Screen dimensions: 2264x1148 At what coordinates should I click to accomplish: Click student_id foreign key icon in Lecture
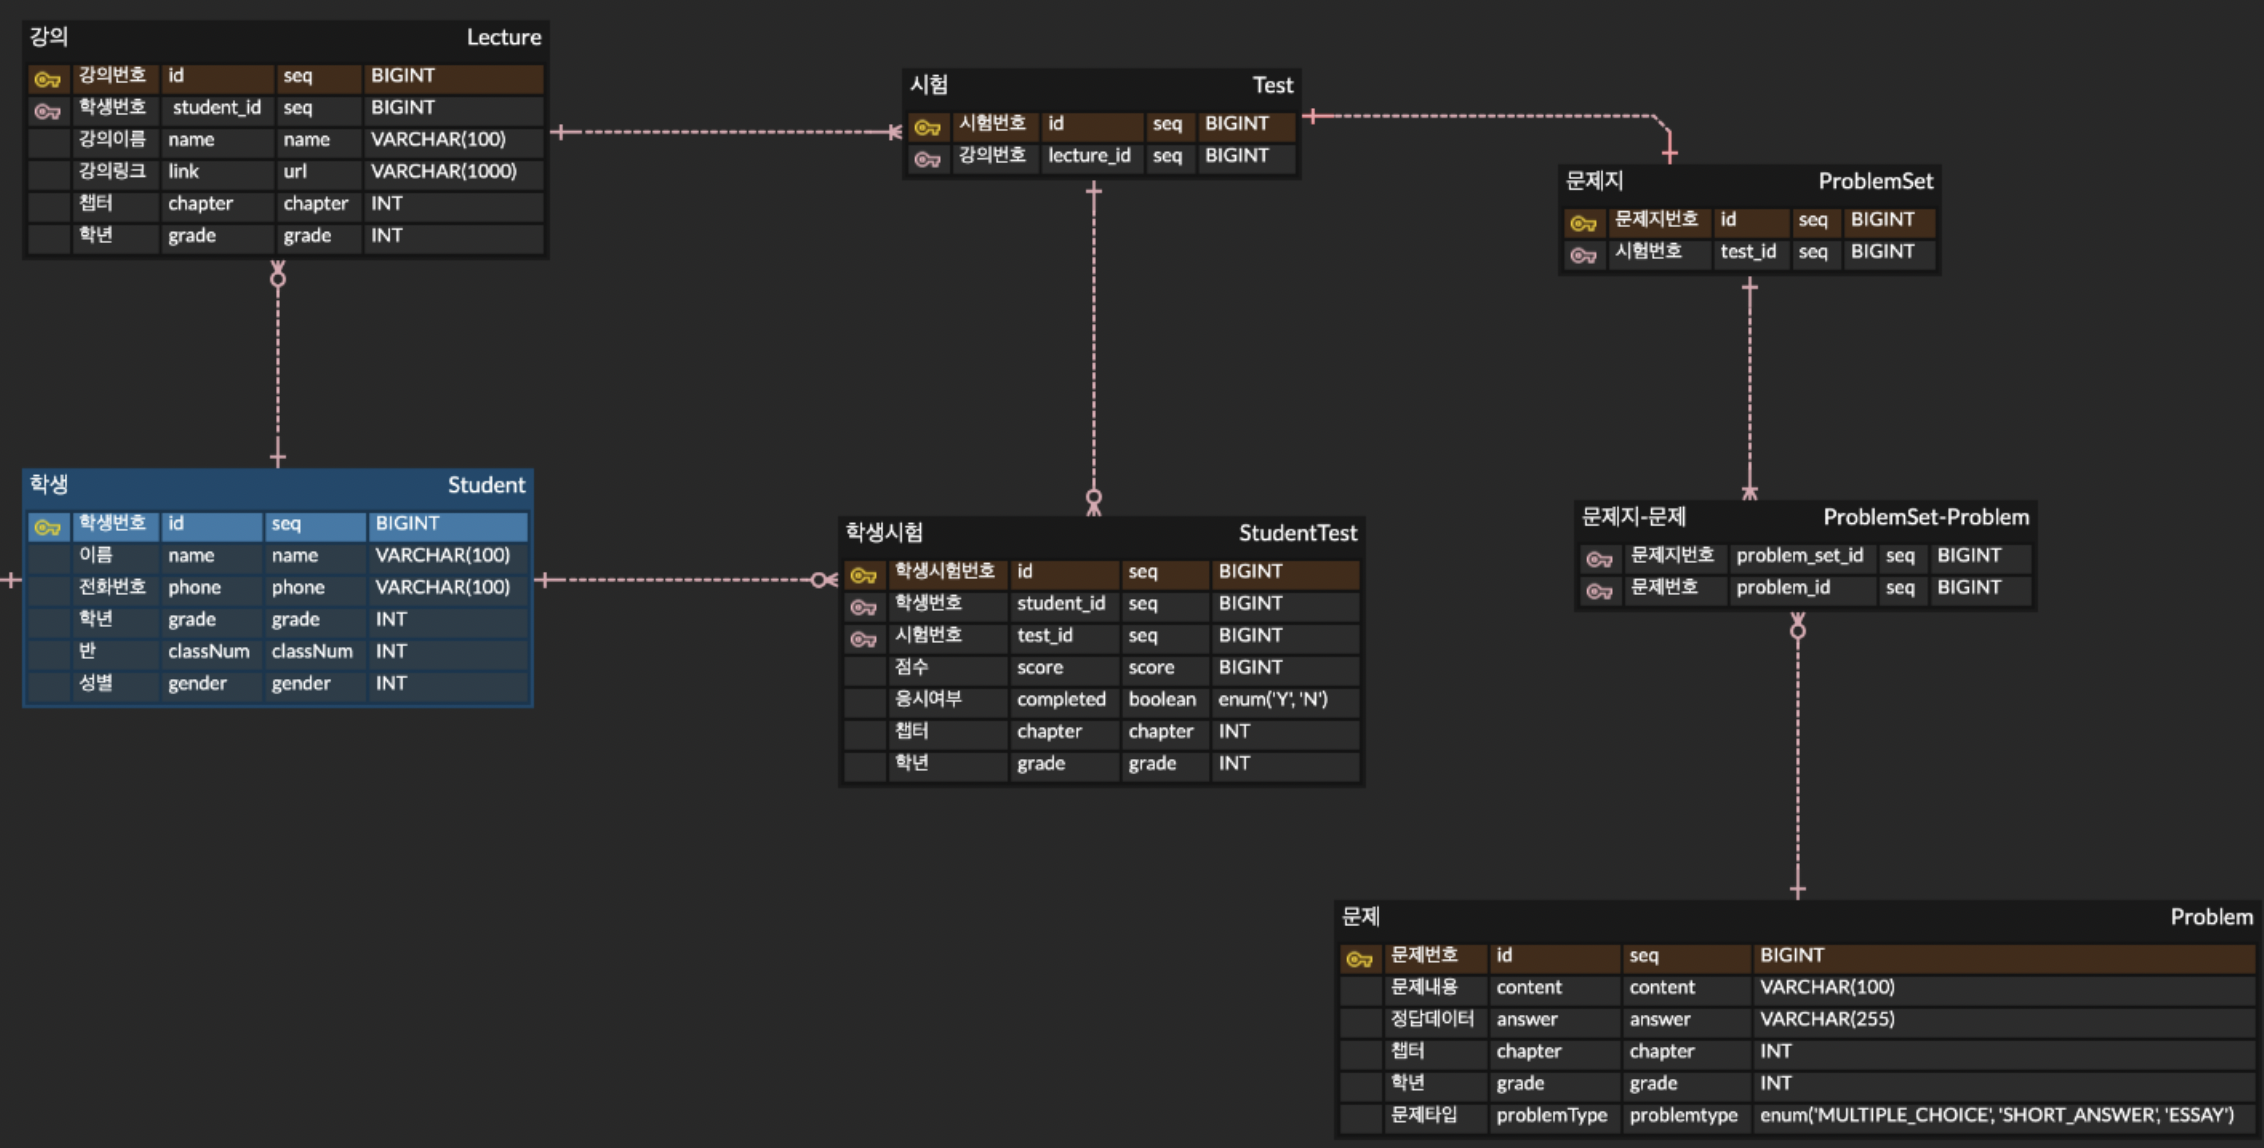[47, 111]
